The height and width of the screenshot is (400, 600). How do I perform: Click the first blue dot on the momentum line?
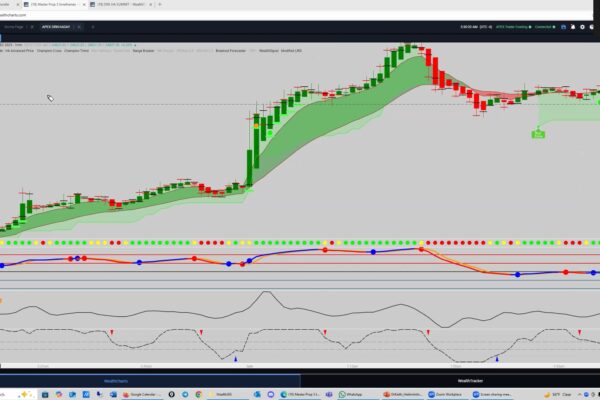pyautogui.click(x=70, y=259)
